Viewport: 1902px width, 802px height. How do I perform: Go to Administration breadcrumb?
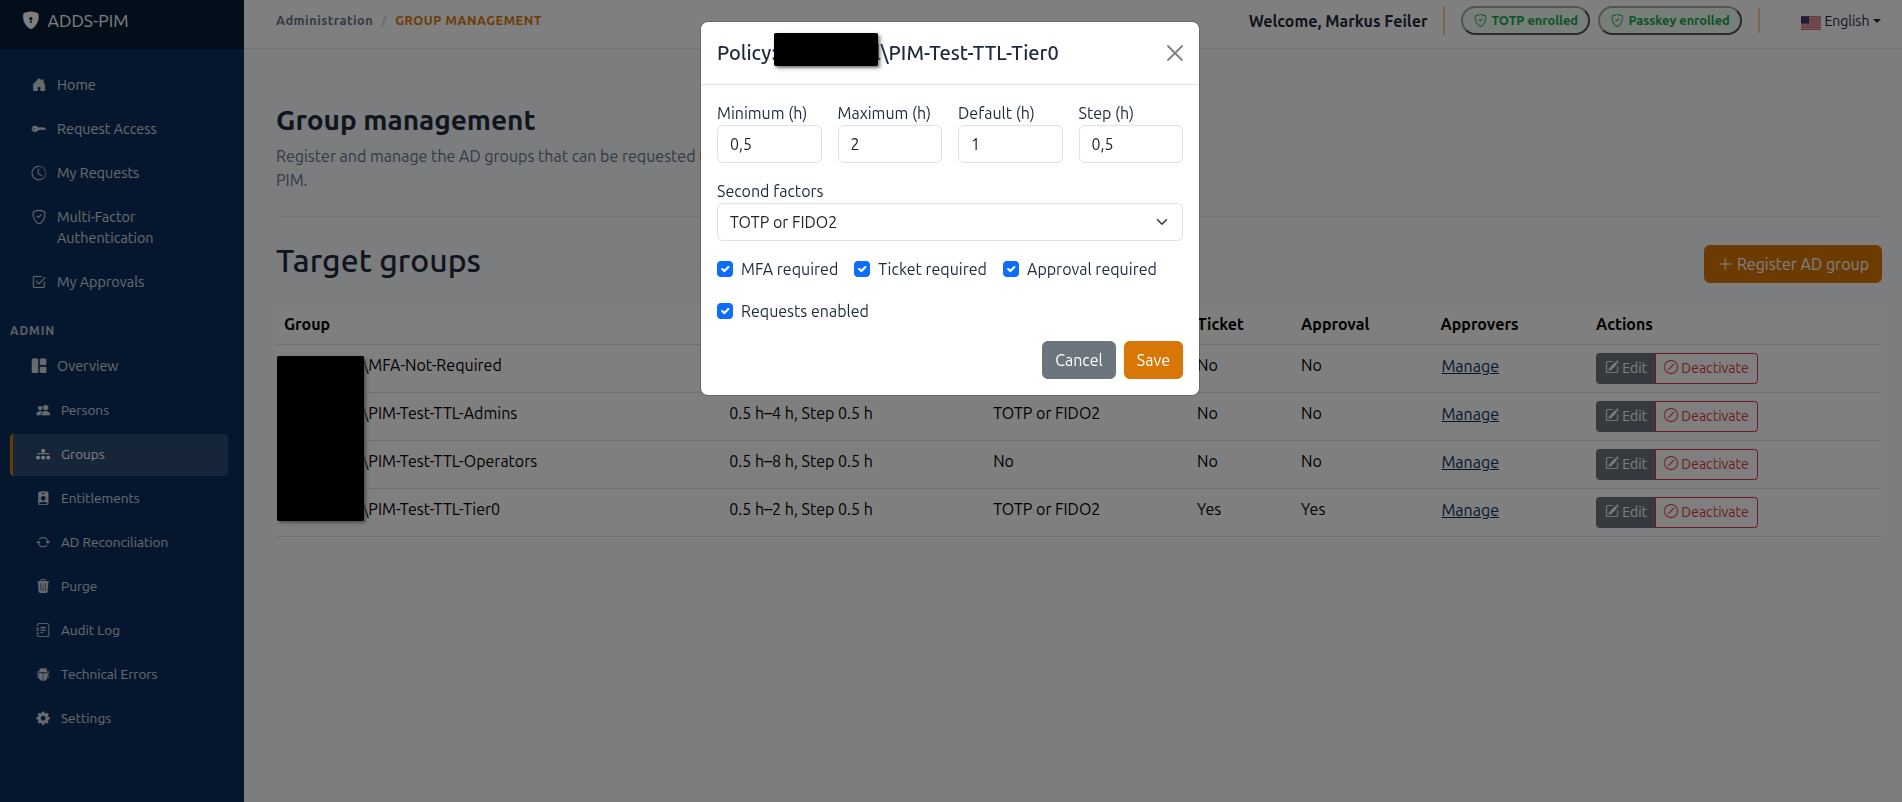(x=324, y=20)
